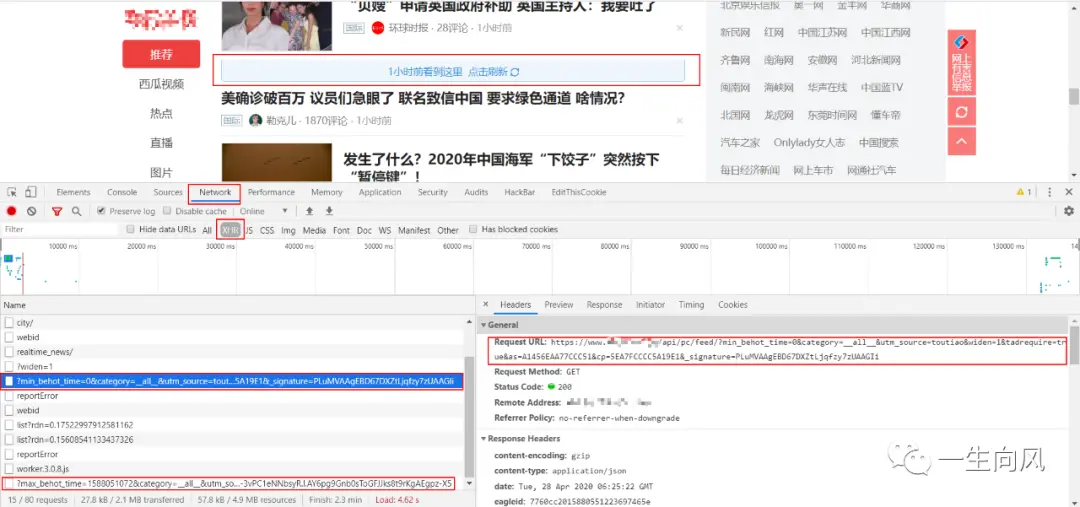This screenshot has height=507, width=1080.
Task: Click the back-to-top arrow button
Action: coord(962,141)
